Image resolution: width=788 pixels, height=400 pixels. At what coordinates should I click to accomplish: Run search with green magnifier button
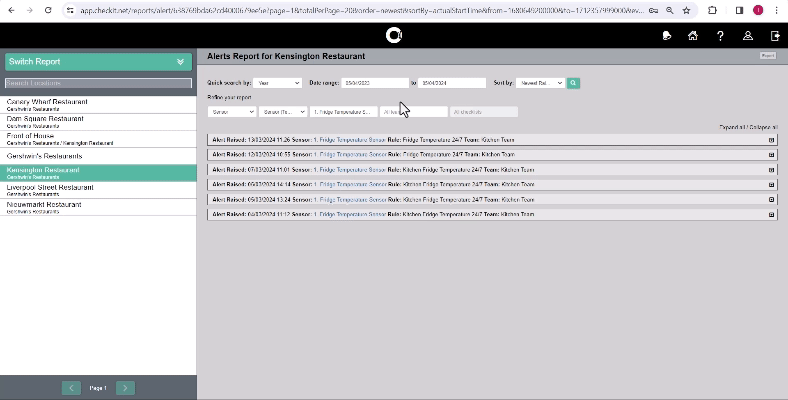coord(574,83)
